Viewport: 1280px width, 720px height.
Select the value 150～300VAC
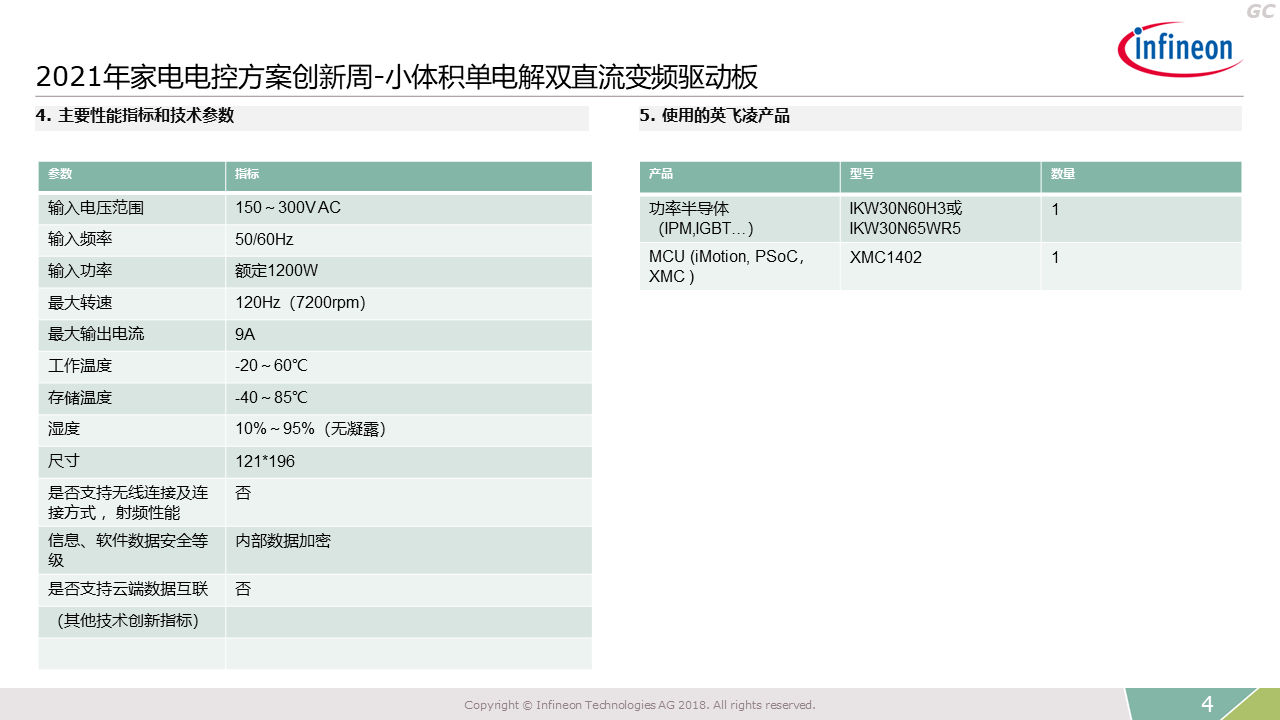[x=288, y=208]
